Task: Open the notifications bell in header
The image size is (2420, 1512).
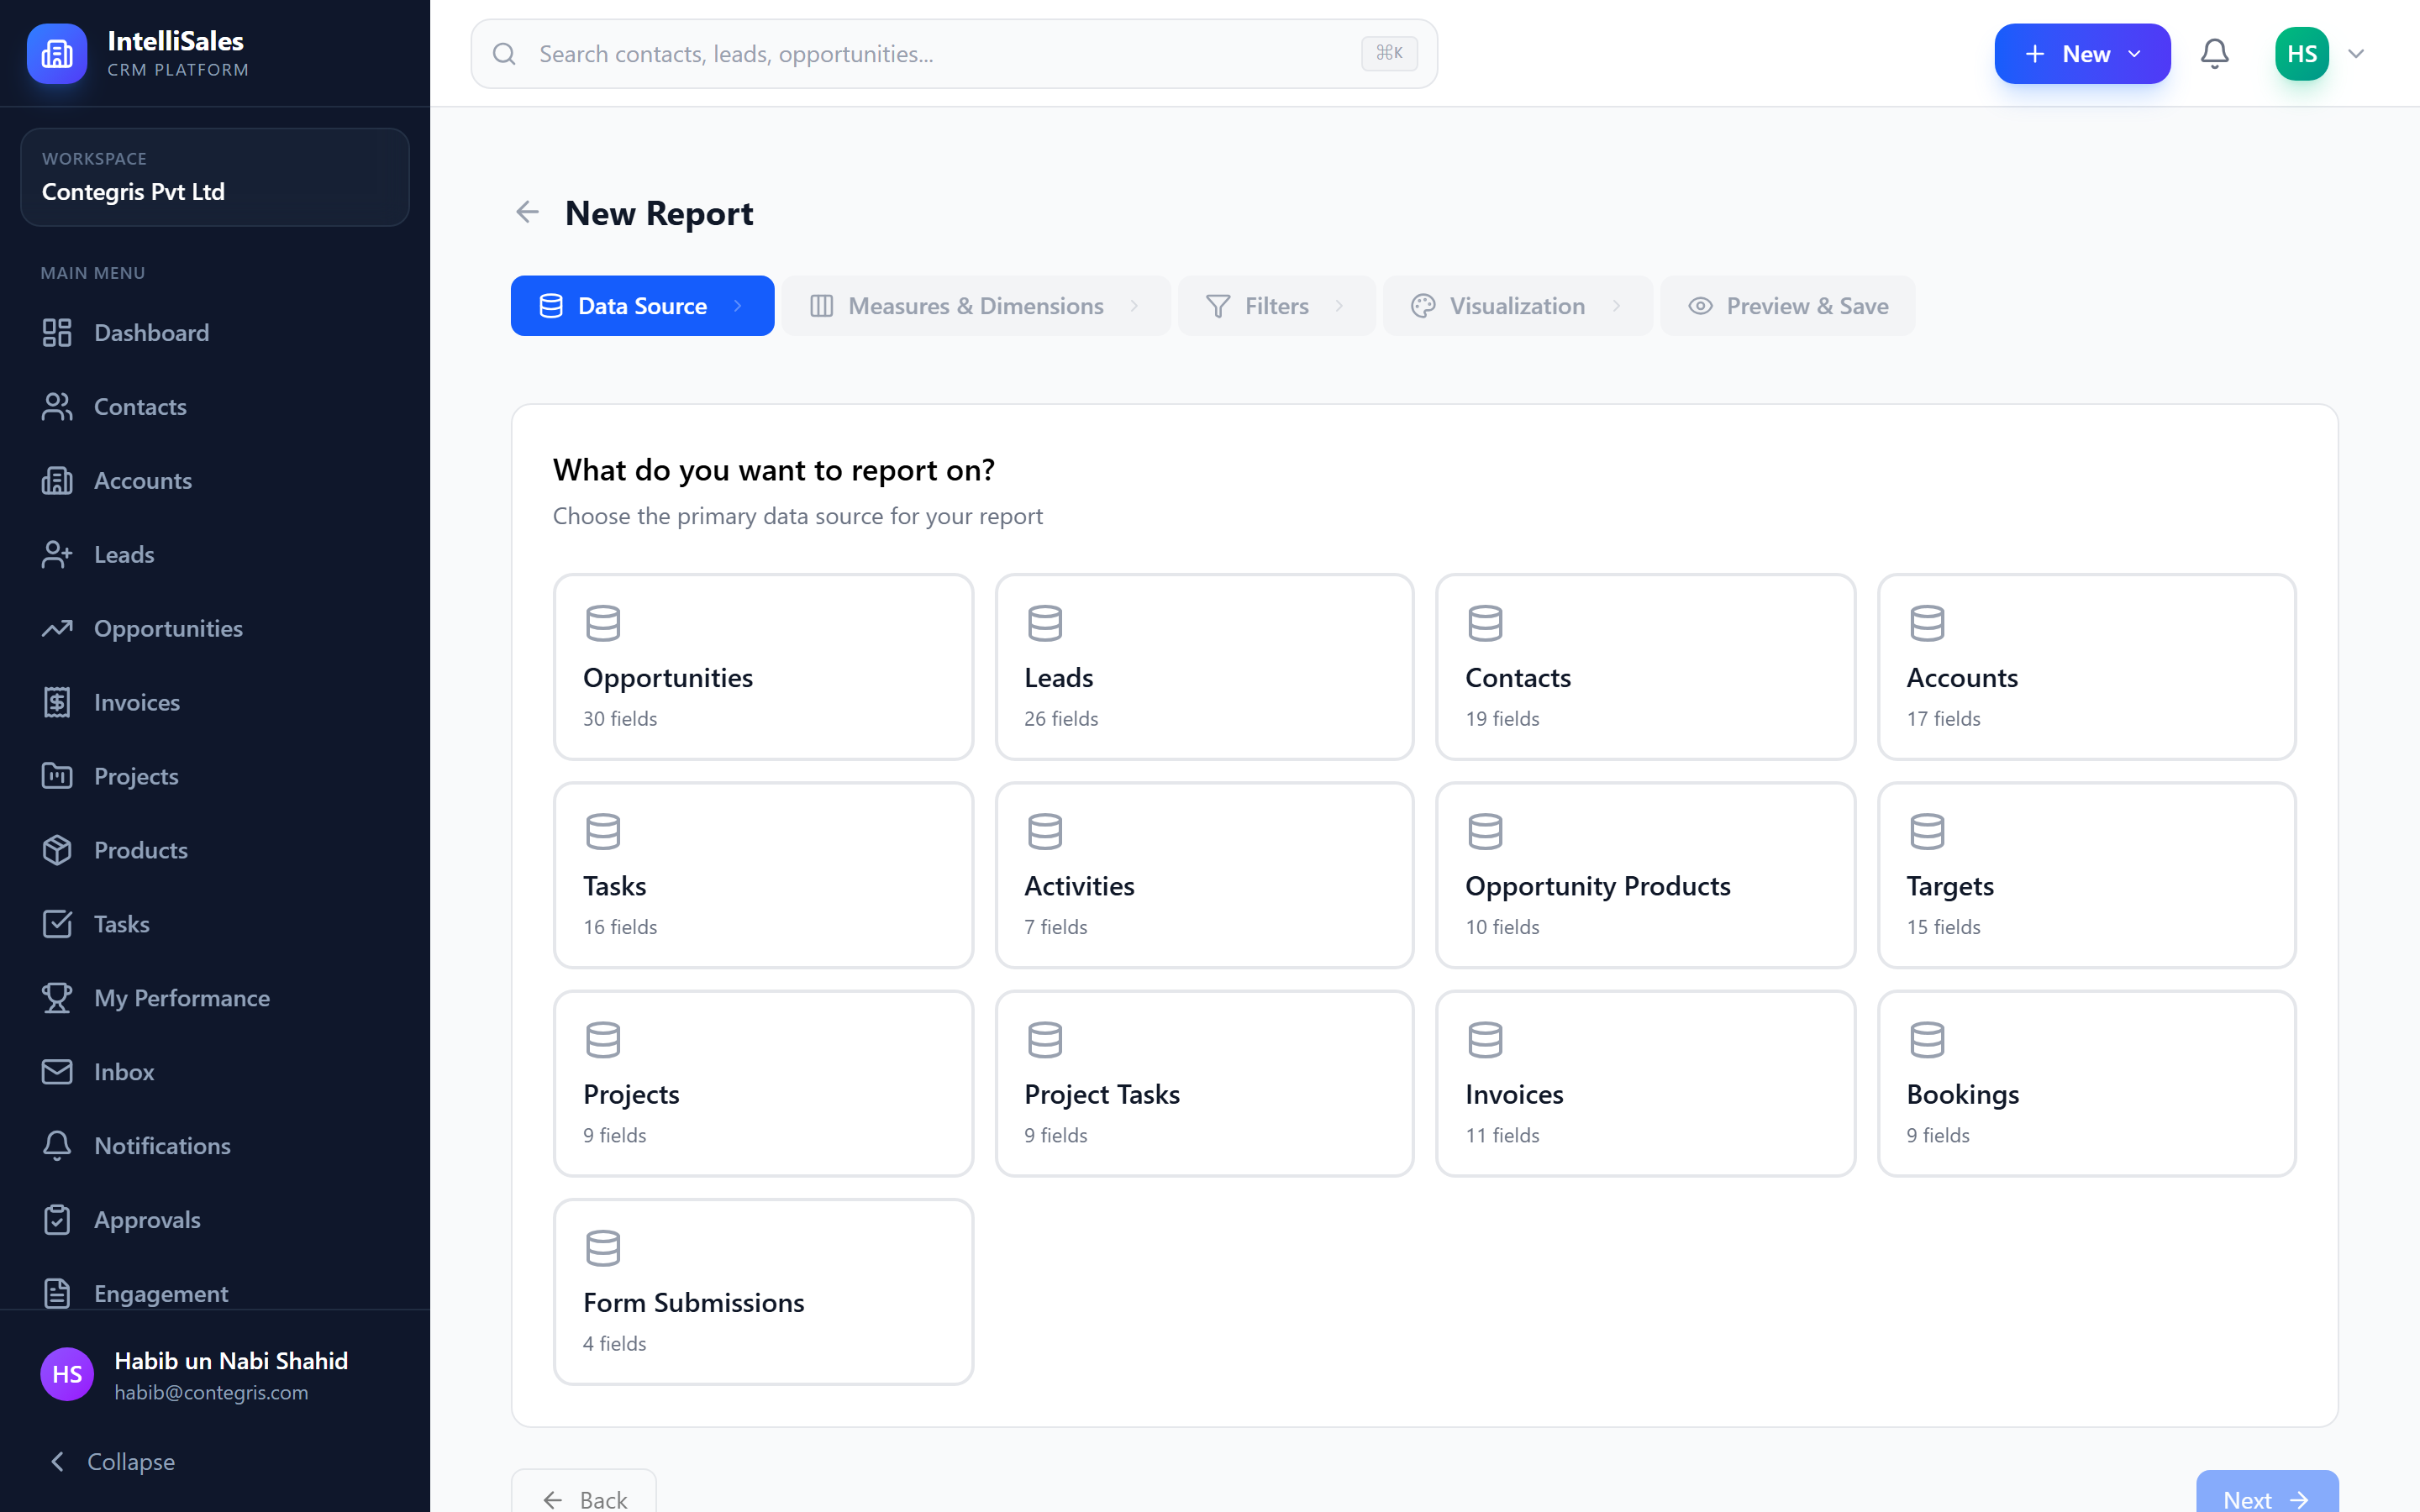Action: (x=2214, y=54)
